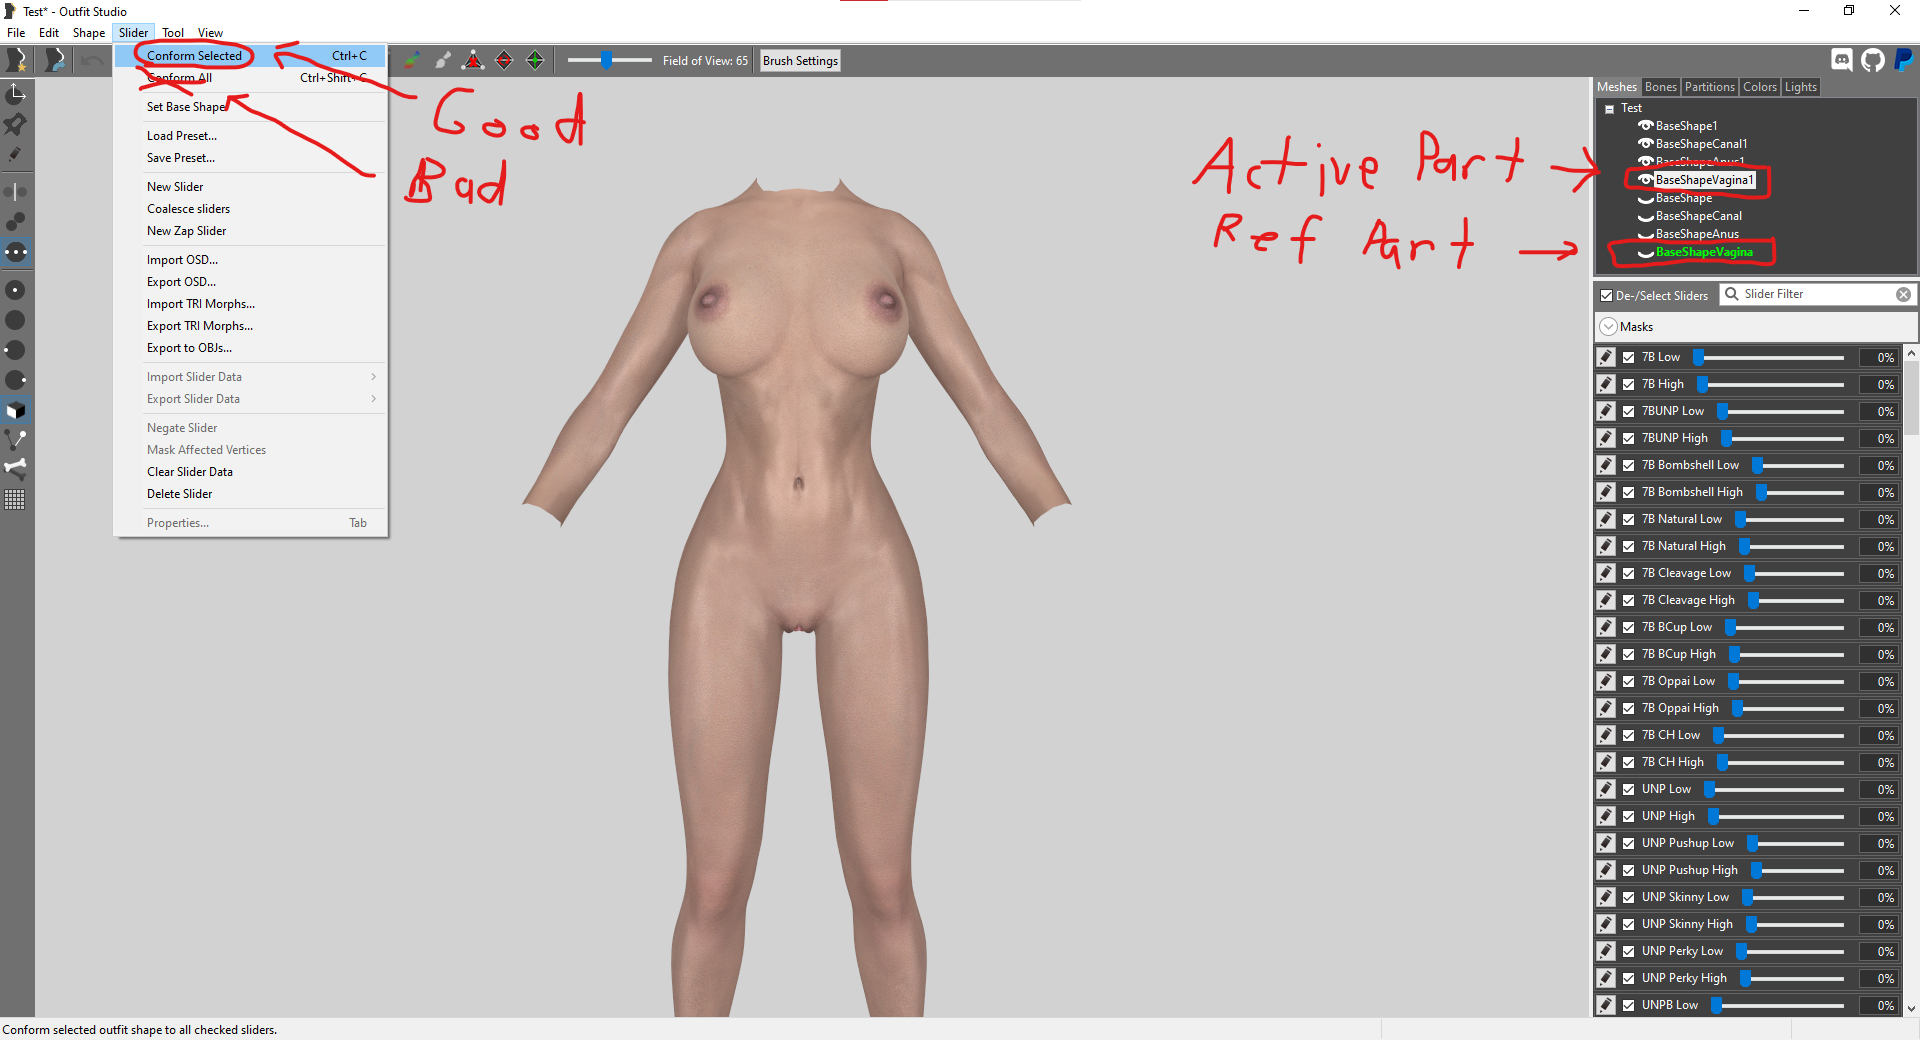The width and height of the screenshot is (1920, 1040).
Task: Uncheck the 7B High slider checkbox
Action: coord(1629,384)
